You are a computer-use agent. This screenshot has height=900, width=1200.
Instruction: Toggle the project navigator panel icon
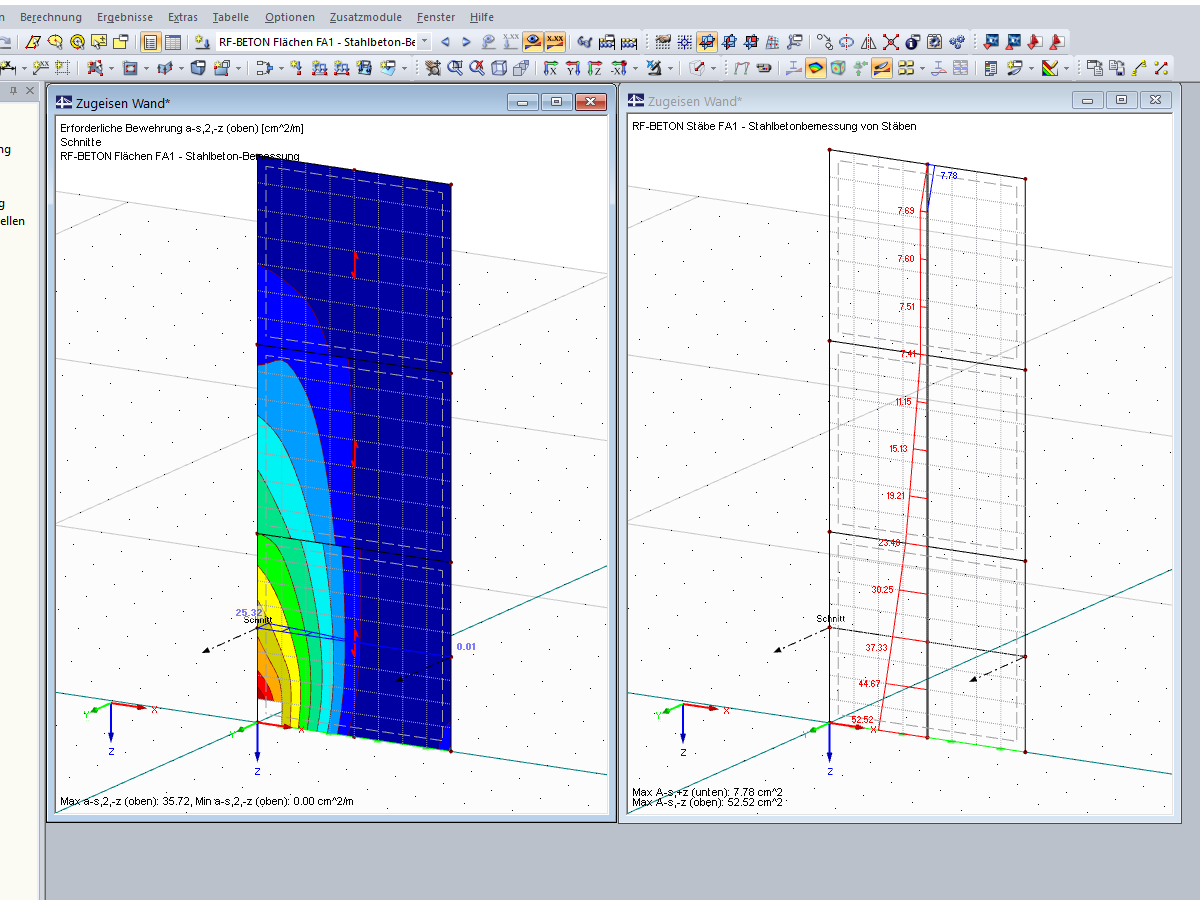tap(150, 42)
